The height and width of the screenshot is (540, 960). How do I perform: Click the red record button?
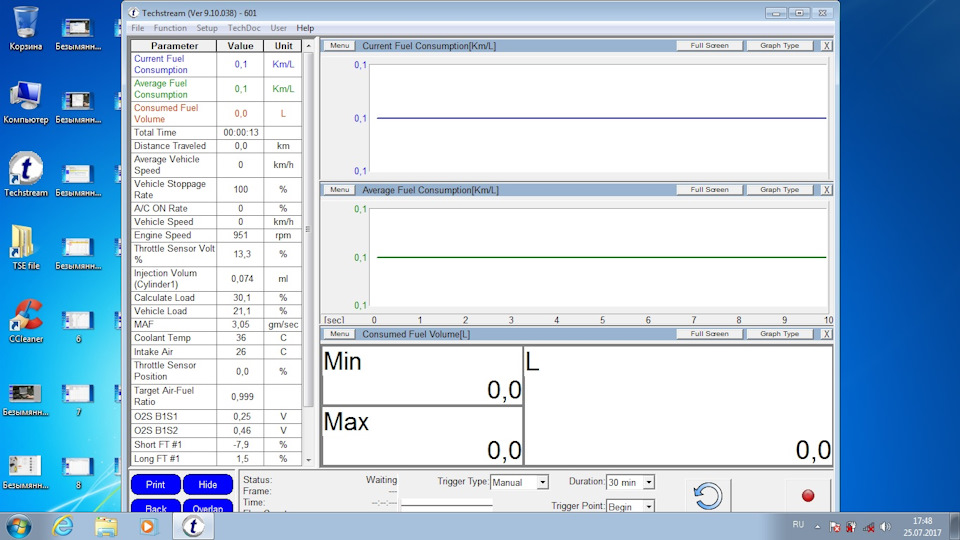pyautogui.click(x=808, y=496)
